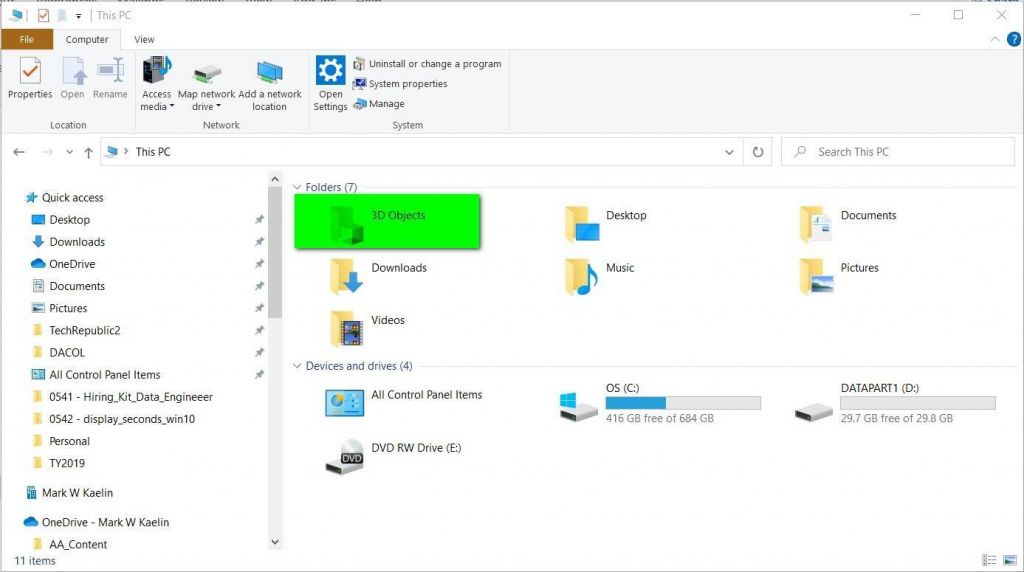The width and height of the screenshot is (1024, 572).
Task: Open Settings from the ribbon
Action: (x=330, y=84)
